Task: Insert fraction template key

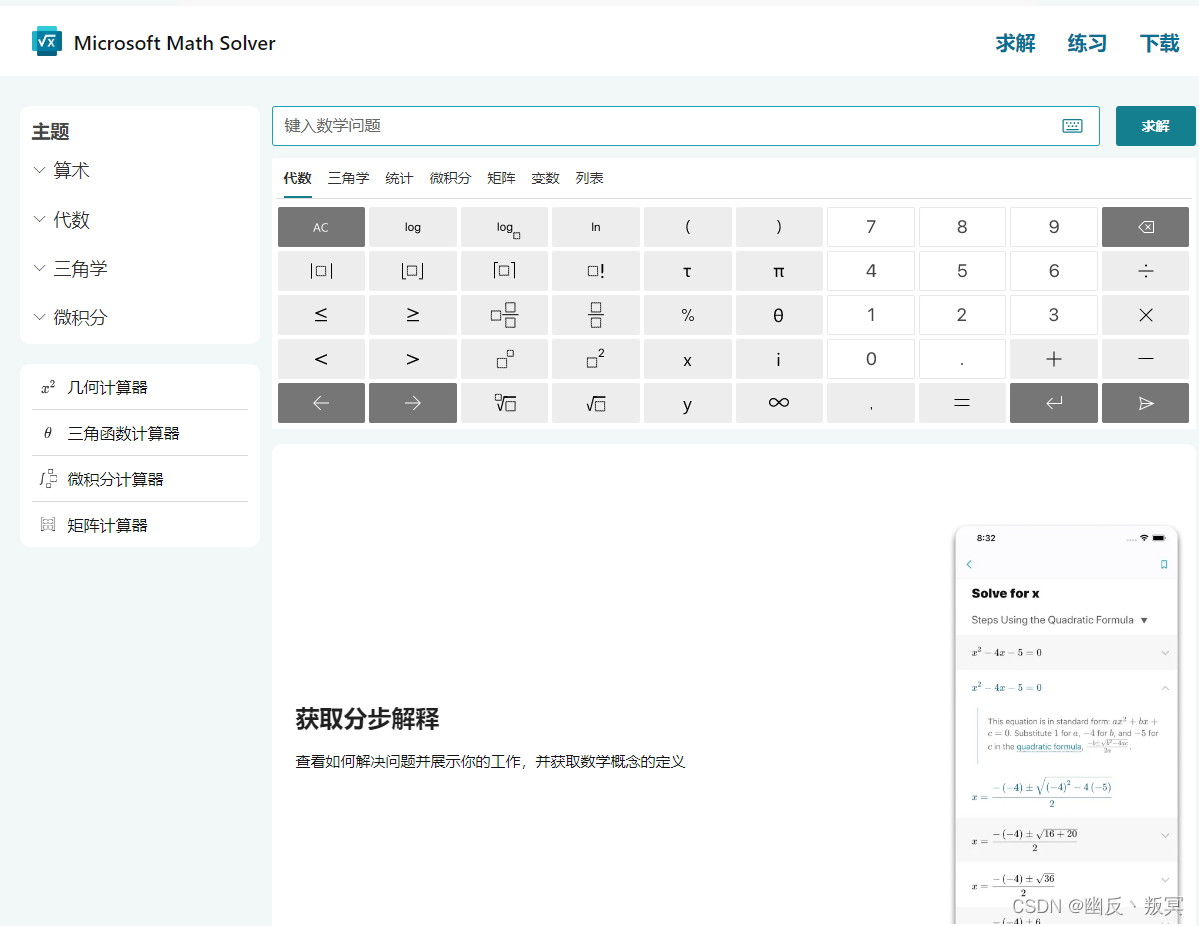Action: click(x=596, y=315)
